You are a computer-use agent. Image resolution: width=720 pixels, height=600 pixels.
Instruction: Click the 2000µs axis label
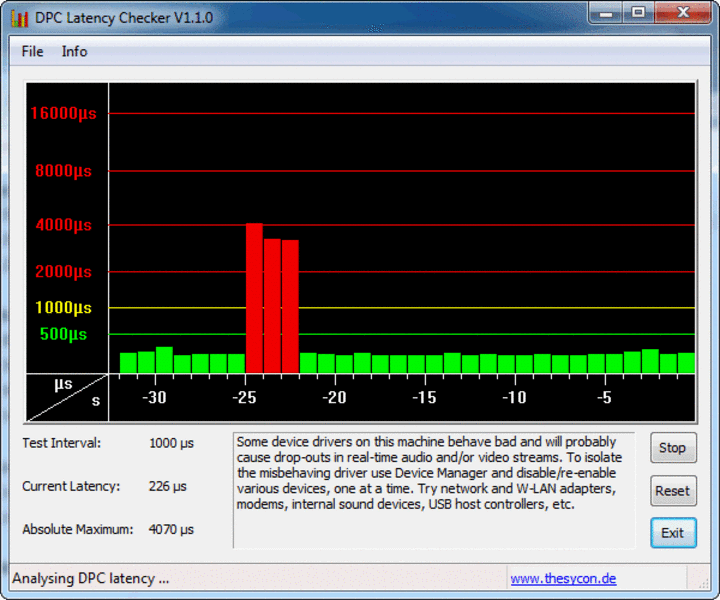point(63,271)
